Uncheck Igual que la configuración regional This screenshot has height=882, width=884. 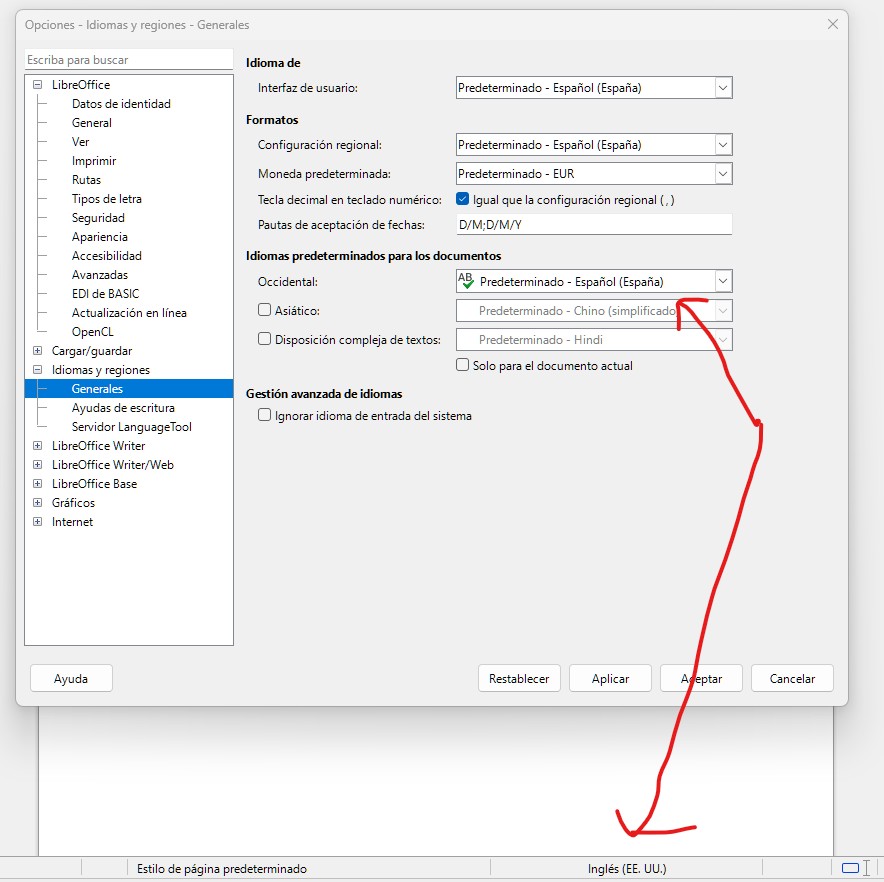click(463, 199)
